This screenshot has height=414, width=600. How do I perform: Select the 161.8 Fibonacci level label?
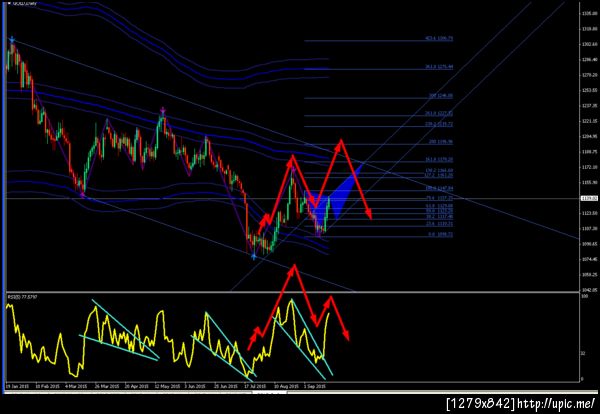(x=439, y=160)
